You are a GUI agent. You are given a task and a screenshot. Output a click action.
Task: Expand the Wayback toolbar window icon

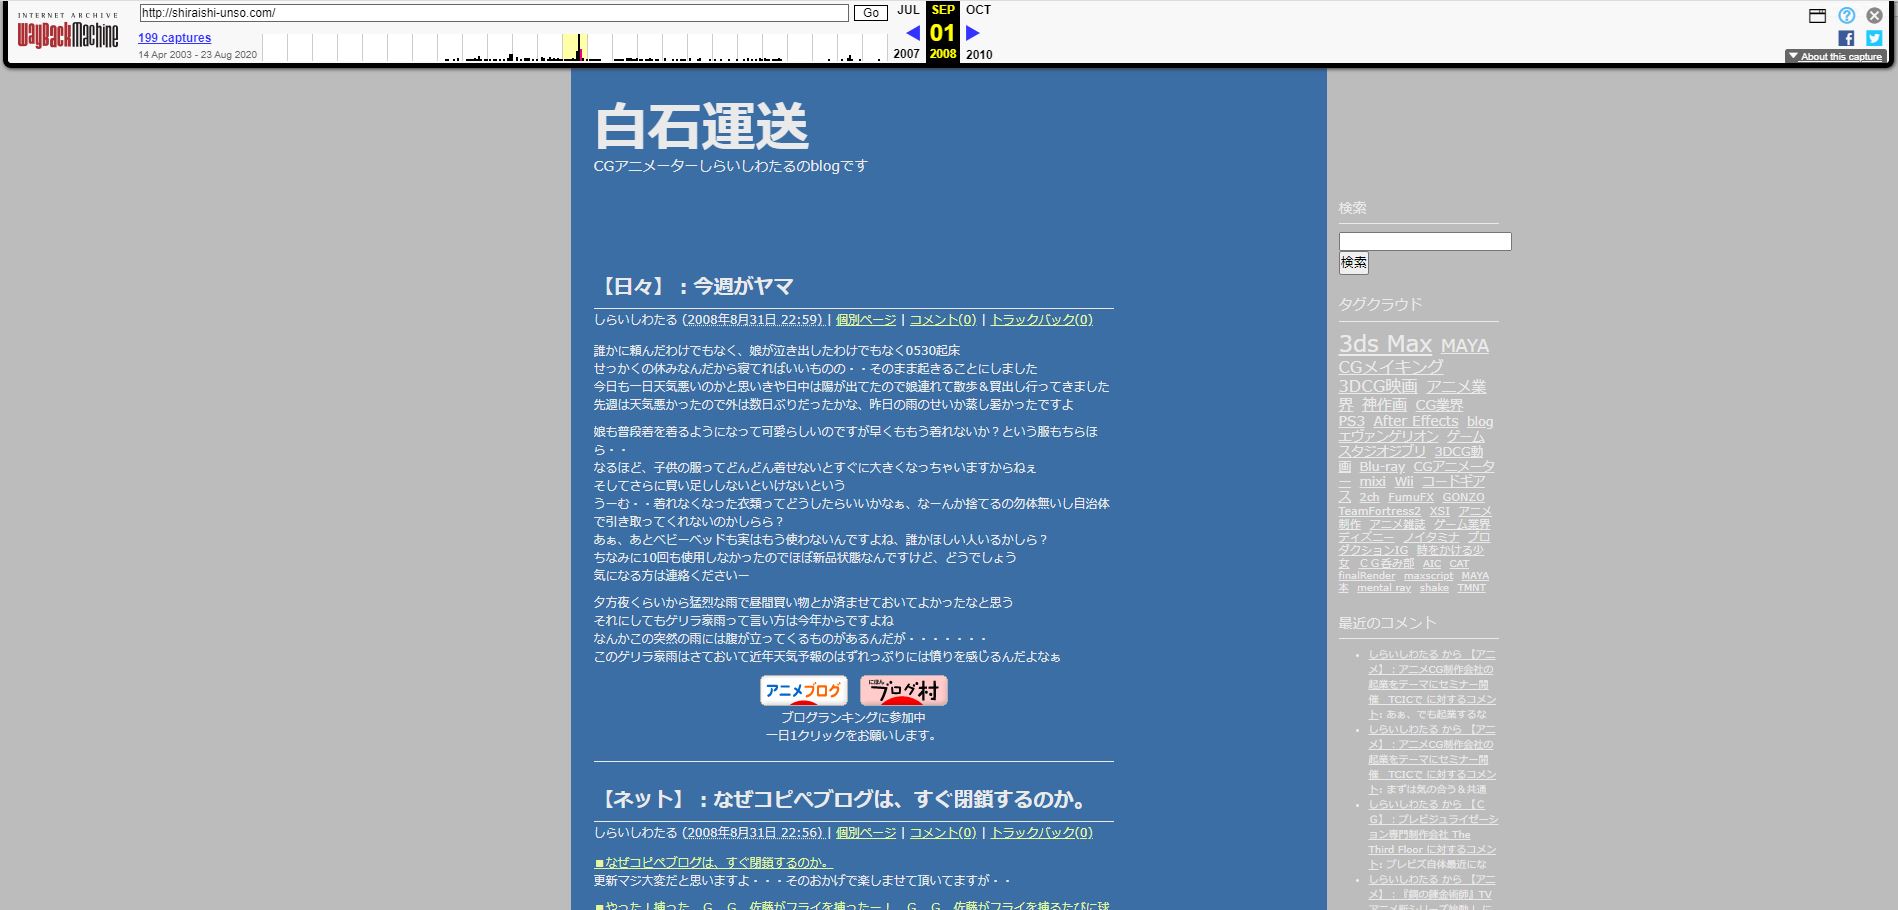click(1817, 15)
